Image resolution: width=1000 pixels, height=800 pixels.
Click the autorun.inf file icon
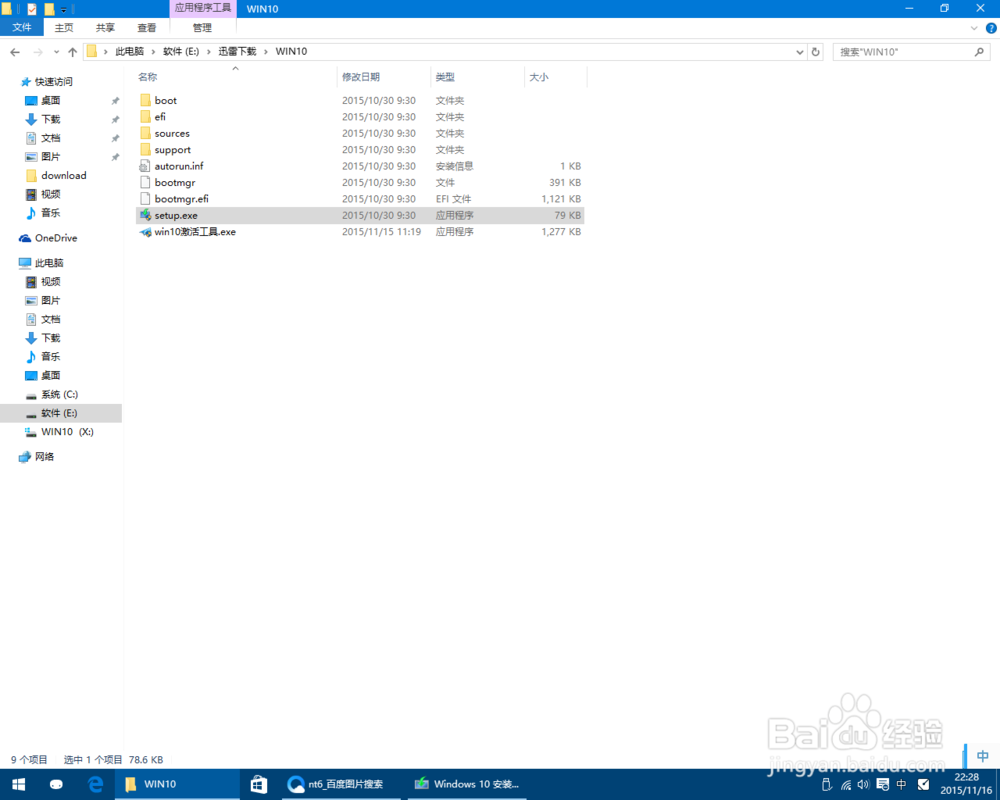pyautogui.click(x=145, y=166)
